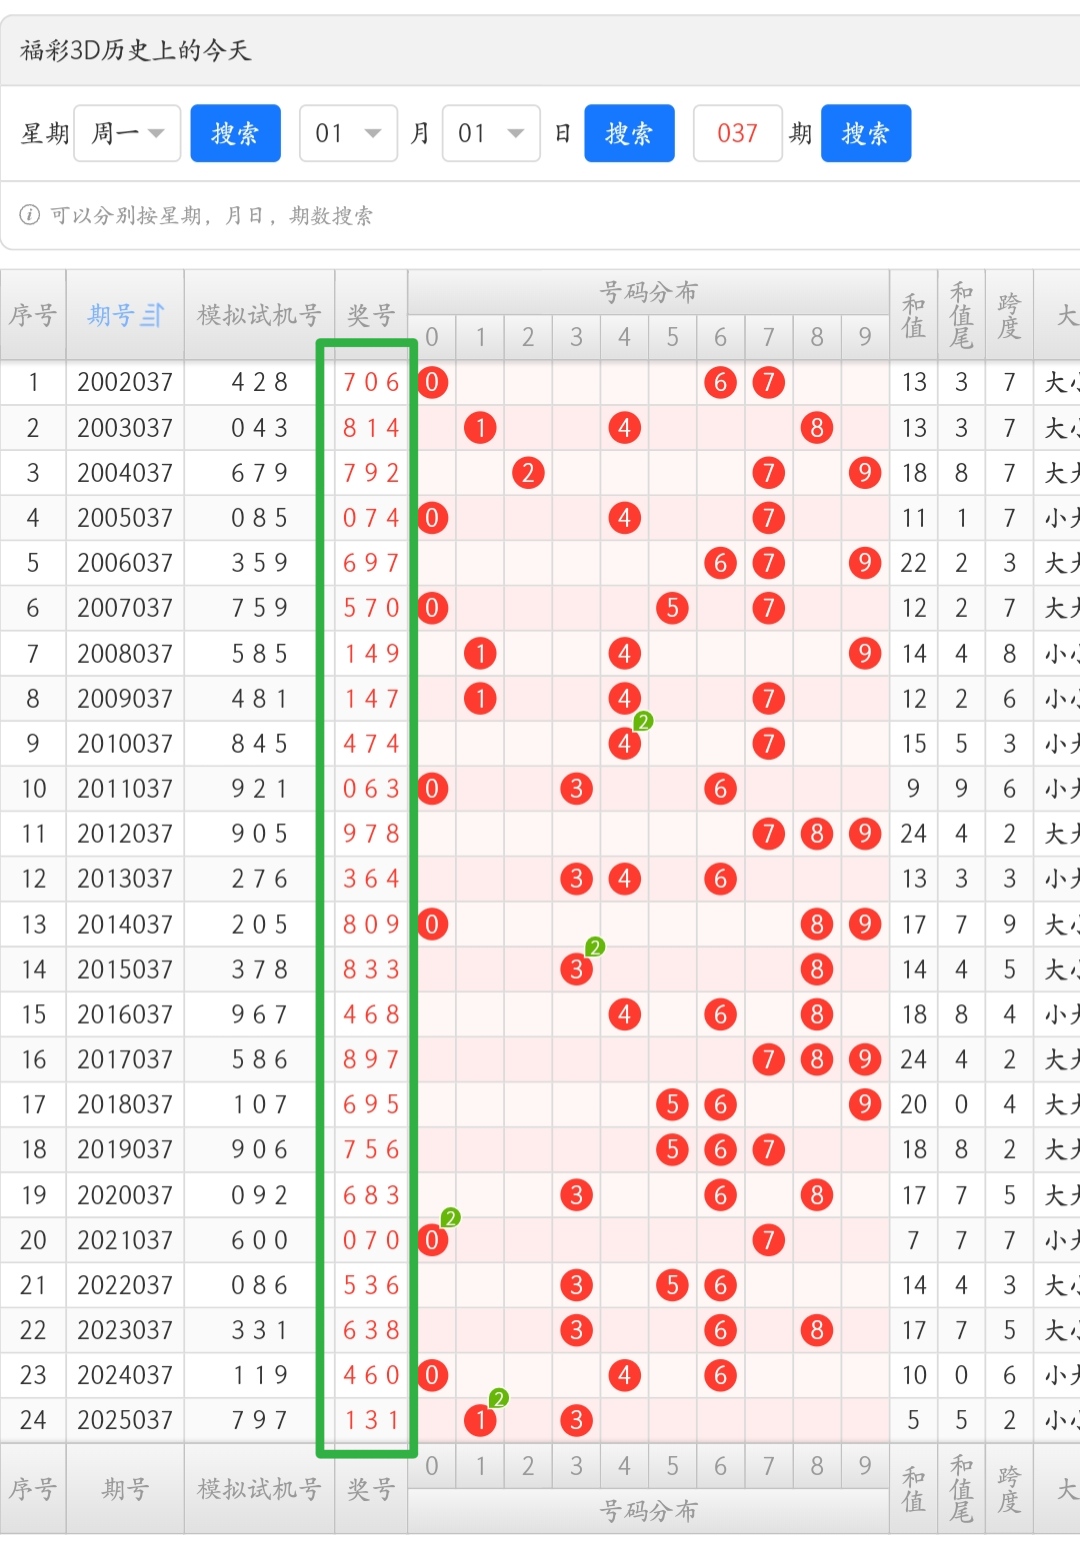Image resolution: width=1080 pixels, height=1548 pixels.
Task: Click red ball 5 in row 2022037
Action: pos(672,1285)
